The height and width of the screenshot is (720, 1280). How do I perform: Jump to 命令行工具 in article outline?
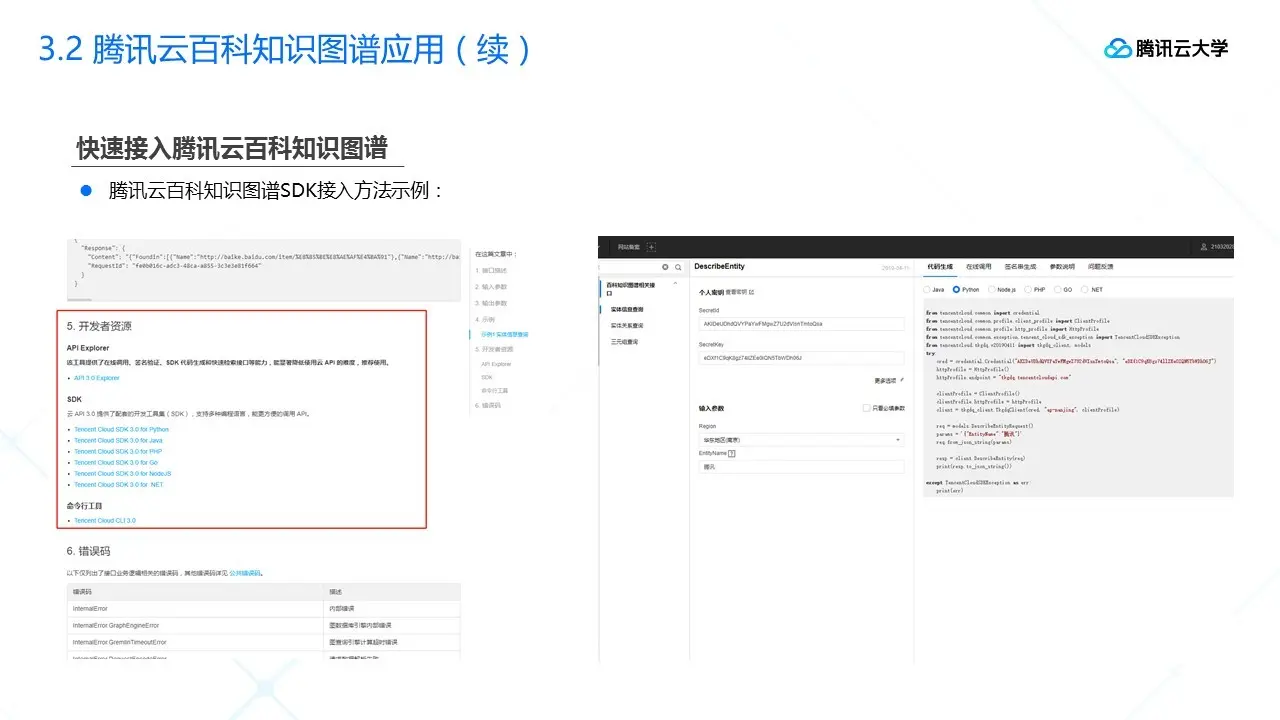(x=494, y=390)
